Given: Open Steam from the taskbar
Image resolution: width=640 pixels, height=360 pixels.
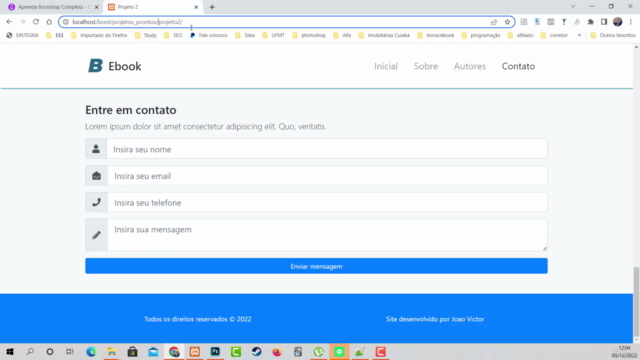Looking at the screenshot, I should click(x=256, y=351).
